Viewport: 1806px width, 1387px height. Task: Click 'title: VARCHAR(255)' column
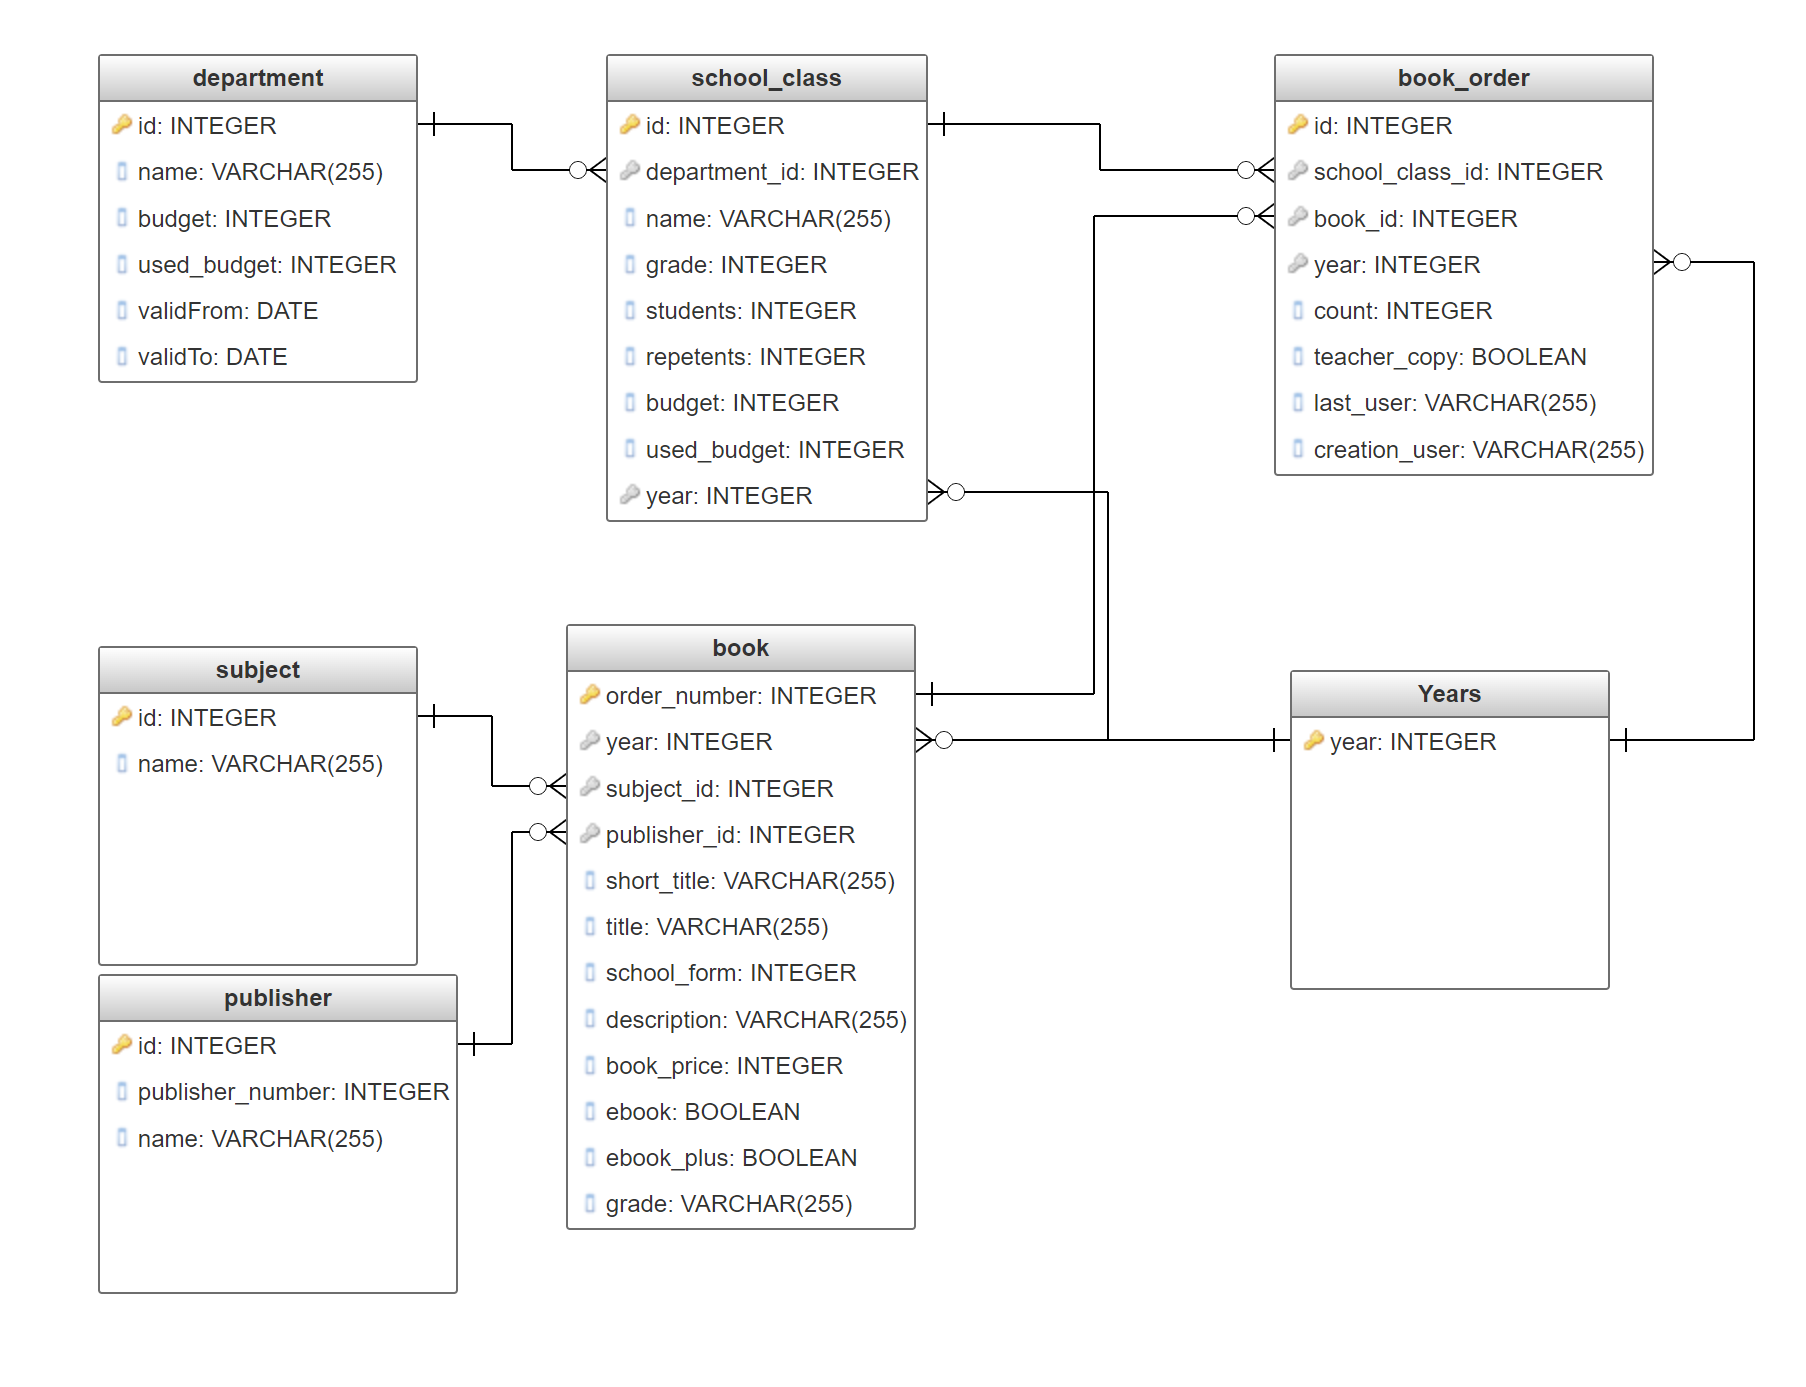[717, 927]
